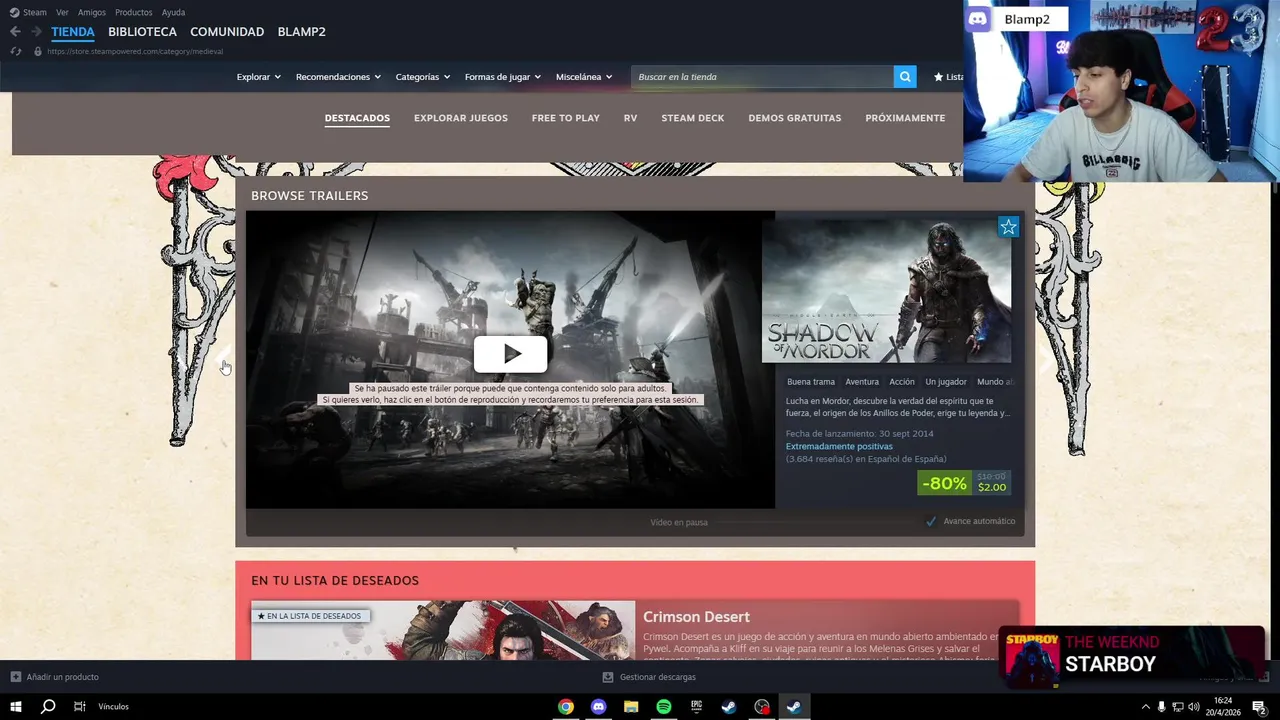
Task: Expand the Formas de jugar dropdown
Action: (502, 77)
